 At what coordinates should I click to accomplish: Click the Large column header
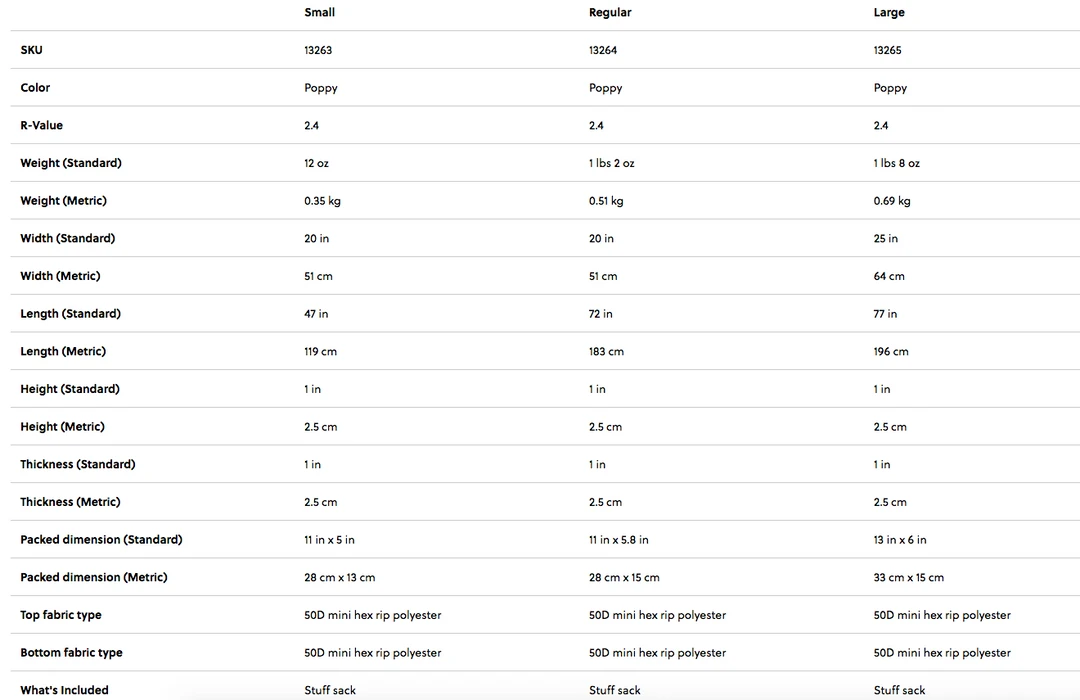[888, 13]
